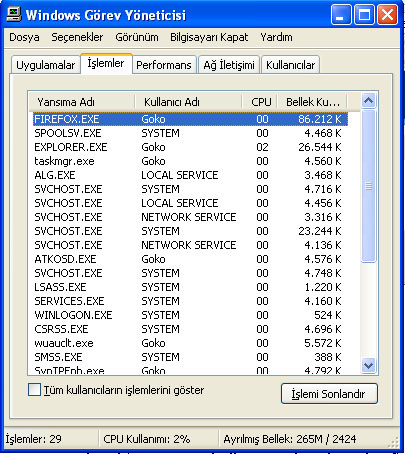Select the FIREFOX.EXE process row
Viewport: 405px width, 454px height.
[x=190, y=119]
